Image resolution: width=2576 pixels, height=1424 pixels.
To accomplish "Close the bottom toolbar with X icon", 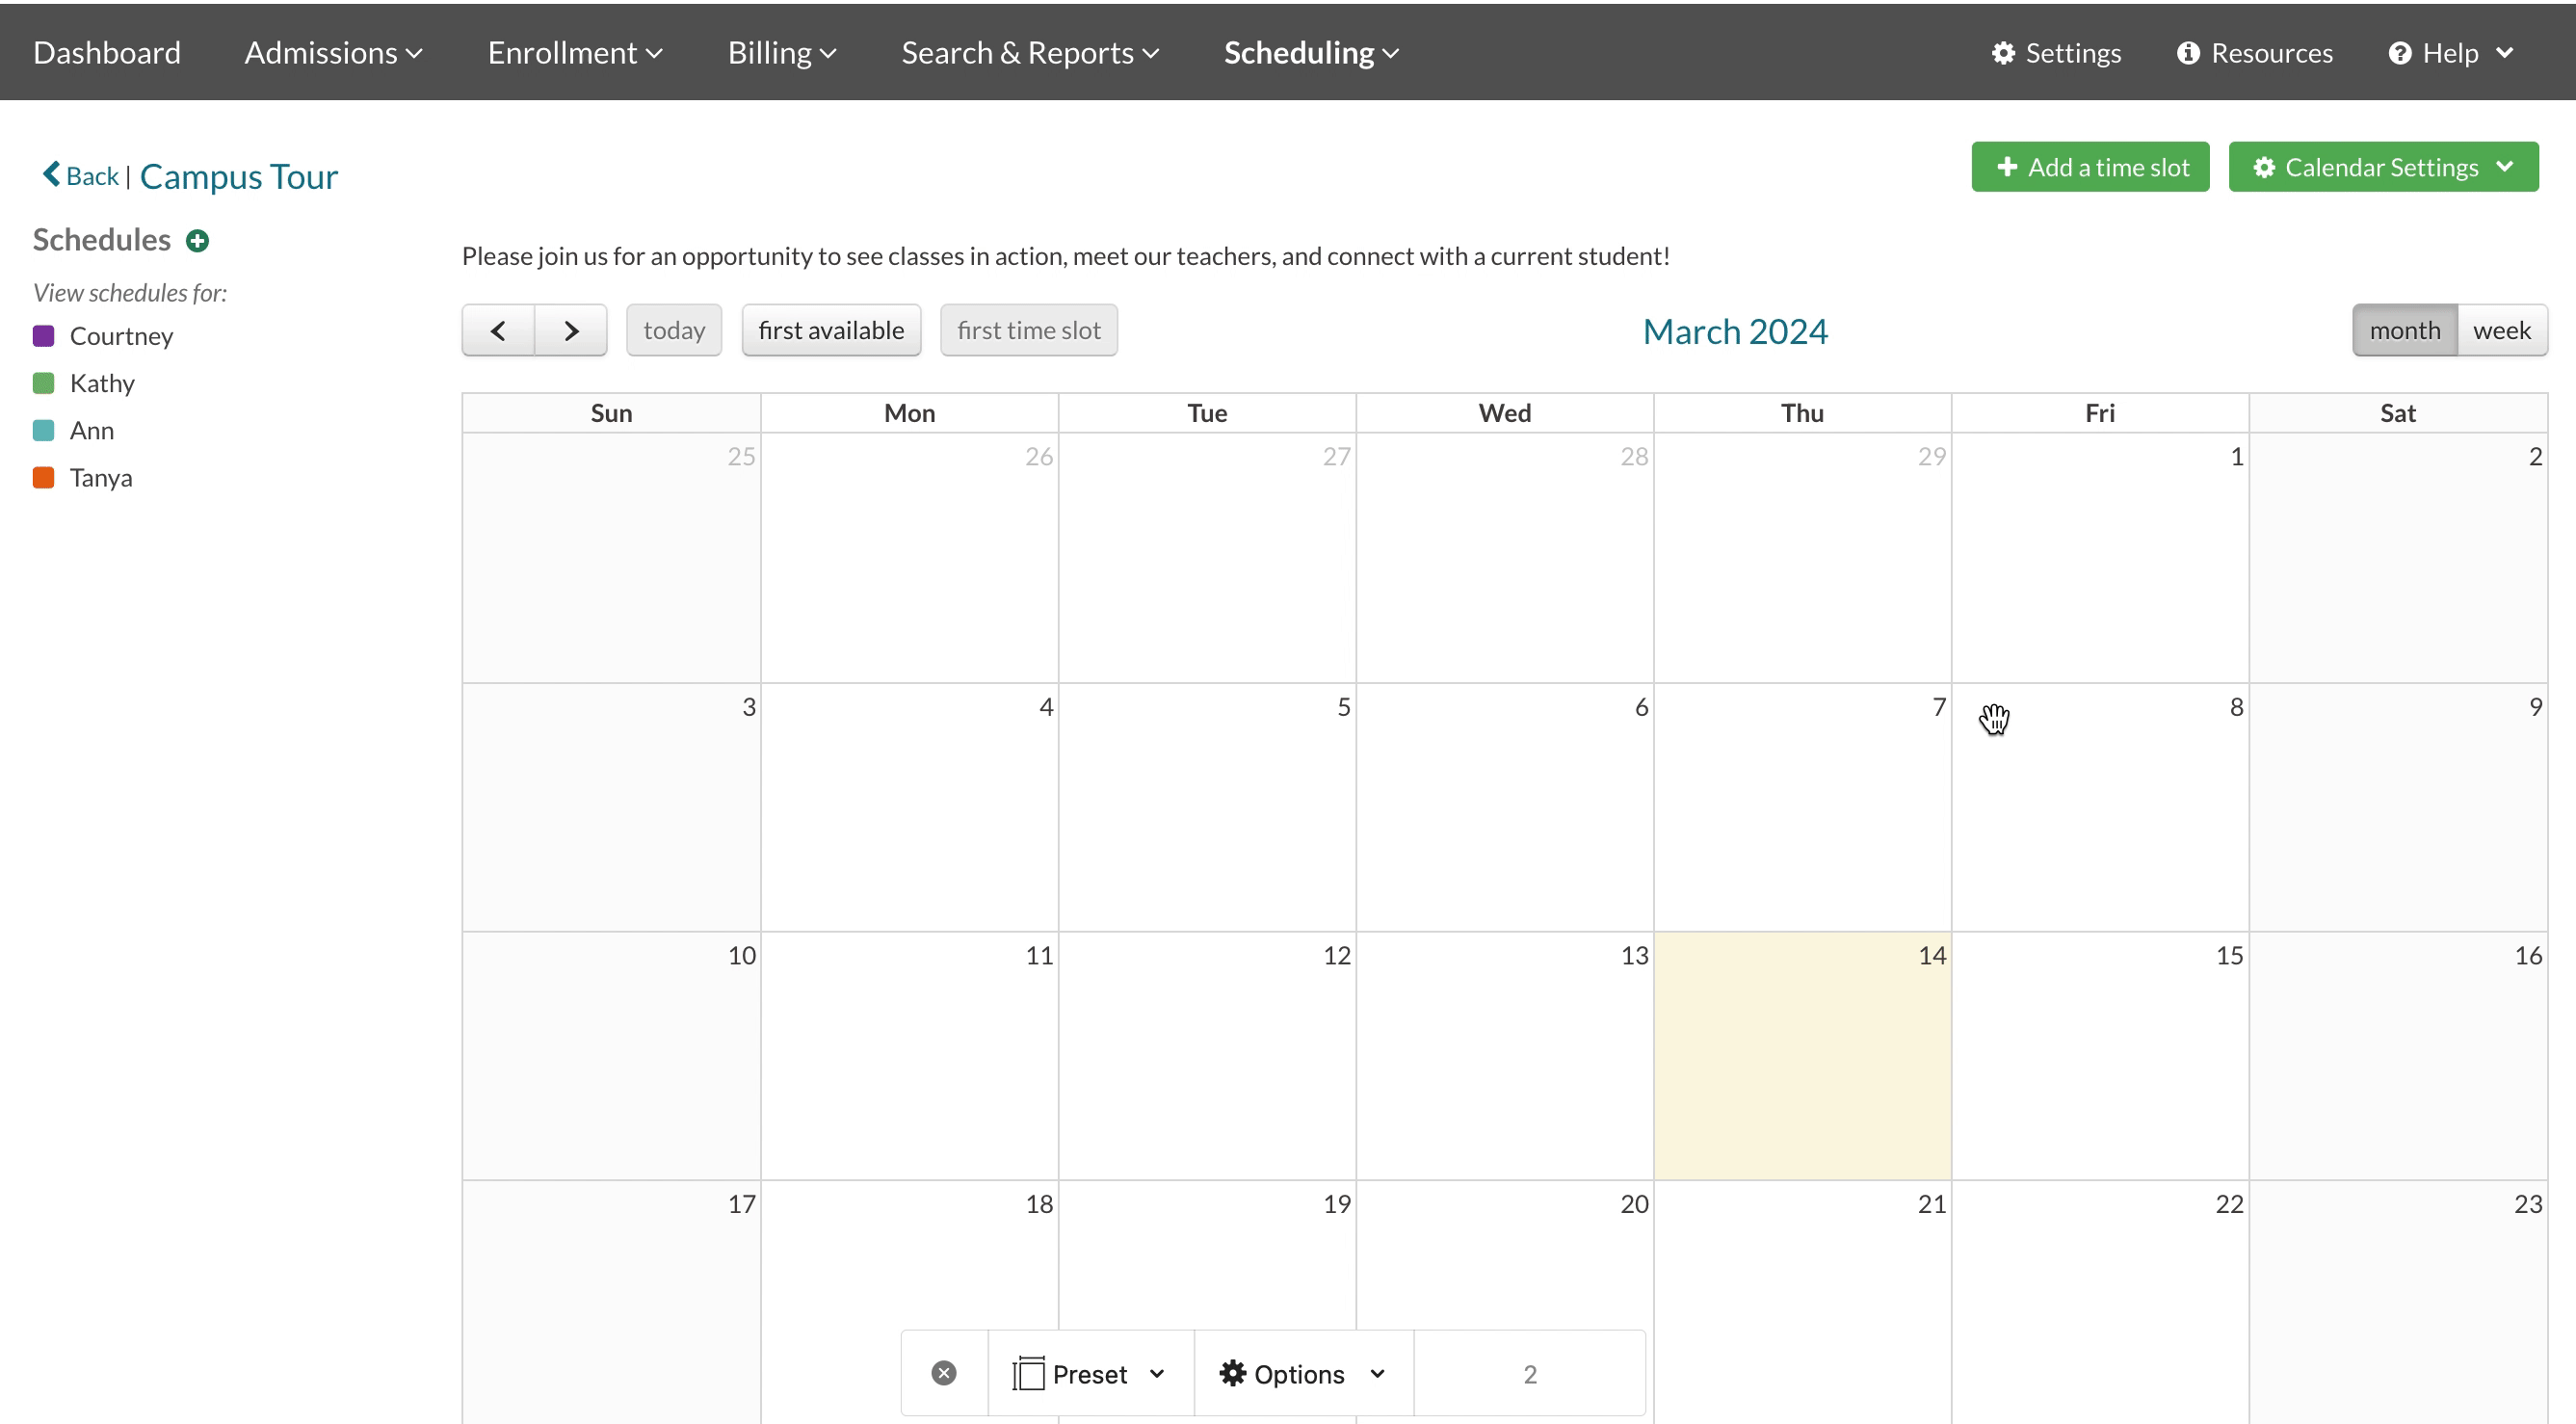I will (943, 1373).
